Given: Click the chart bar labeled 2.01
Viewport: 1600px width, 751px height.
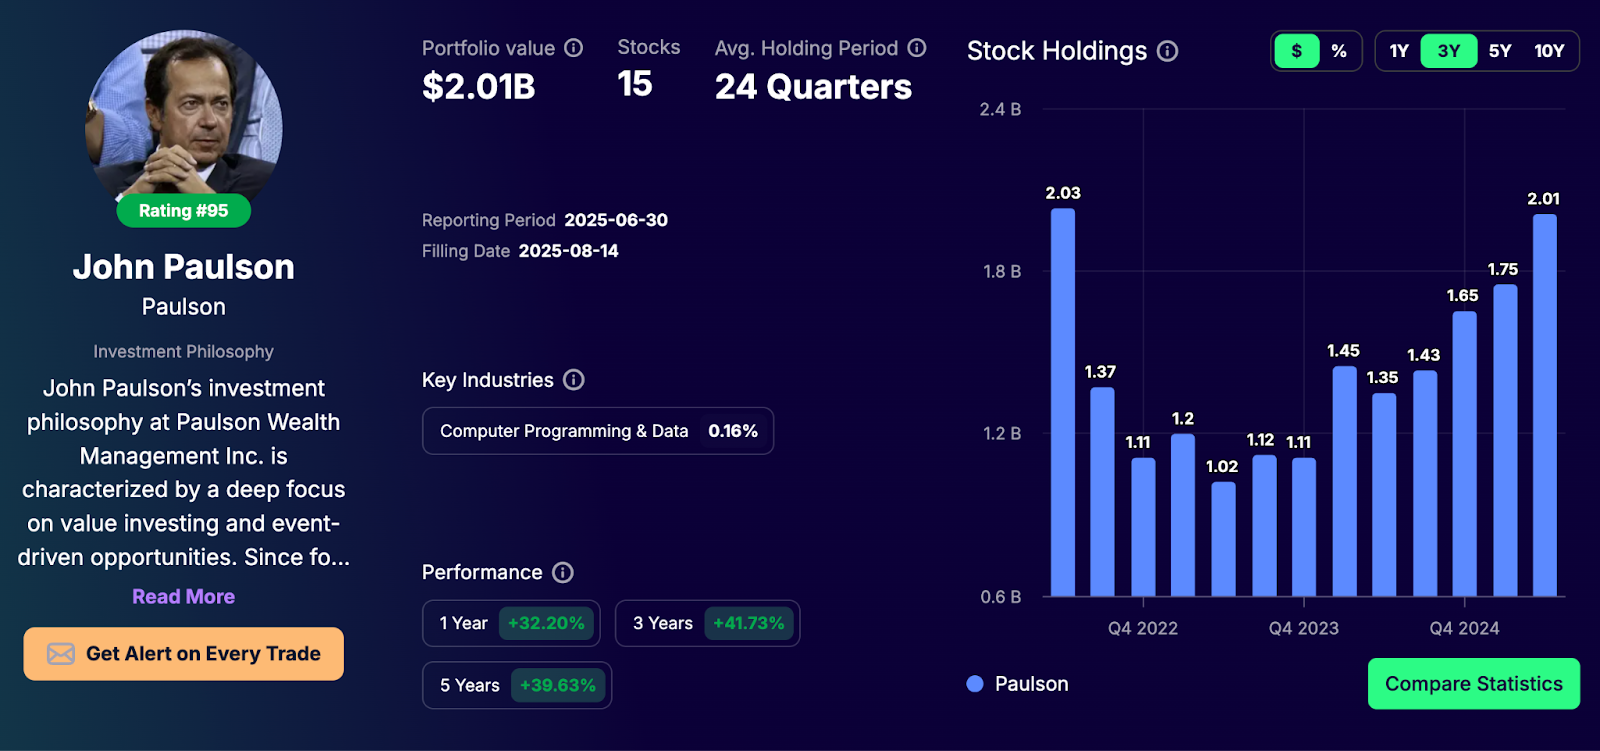Looking at the screenshot, I should tap(1545, 405).
